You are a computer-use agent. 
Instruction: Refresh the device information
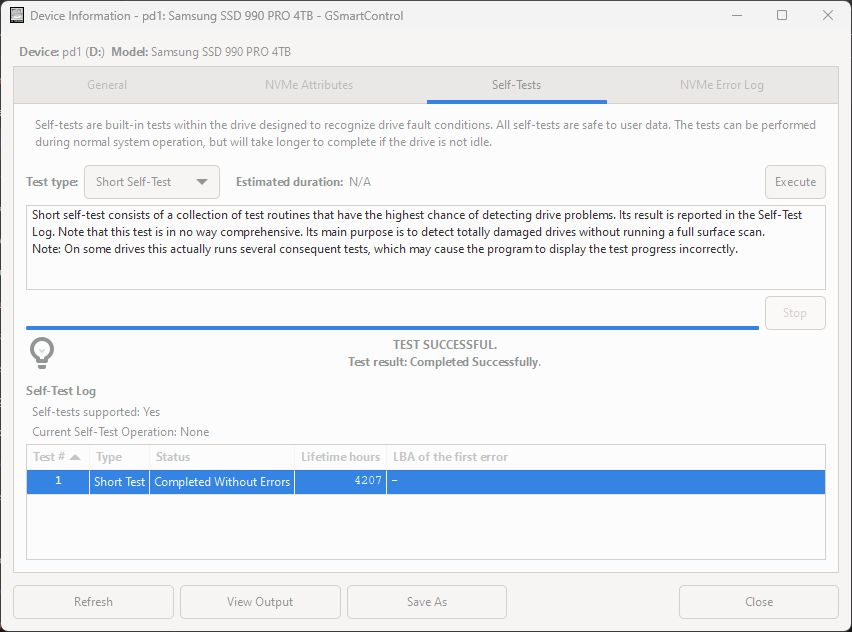point(93,601)
